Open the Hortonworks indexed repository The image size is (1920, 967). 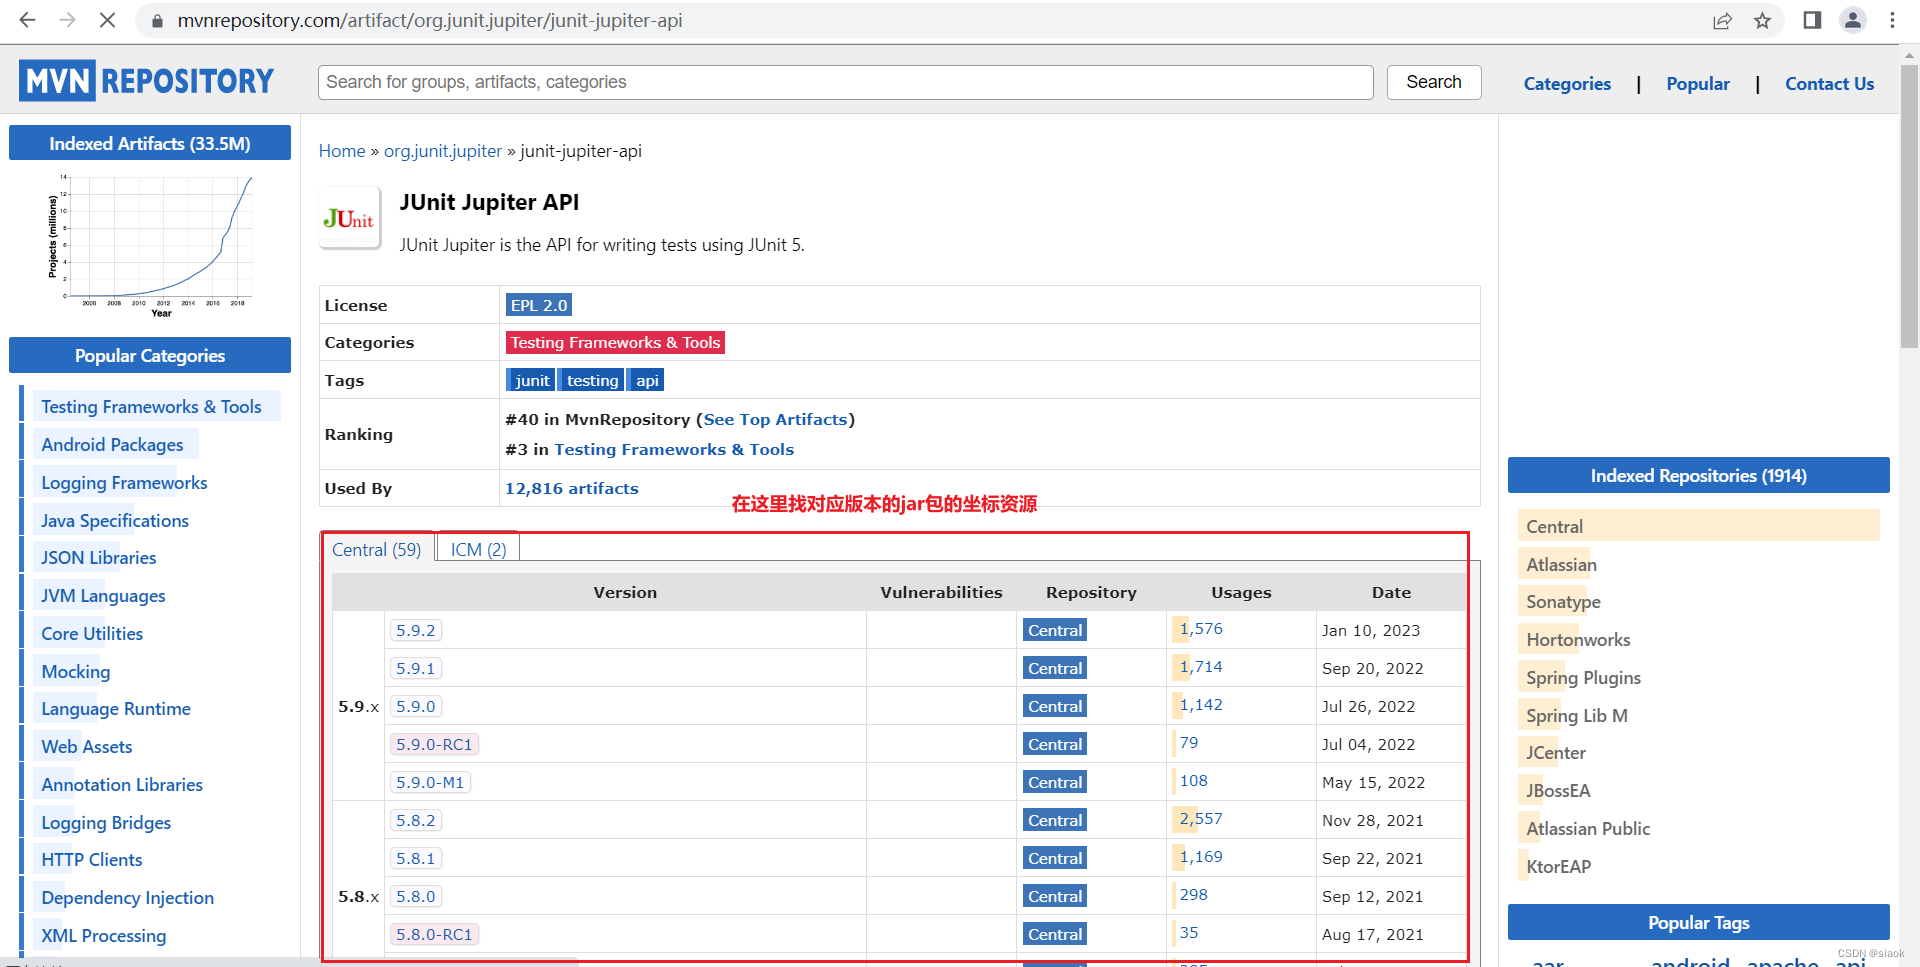click(x=1578, y=640)
